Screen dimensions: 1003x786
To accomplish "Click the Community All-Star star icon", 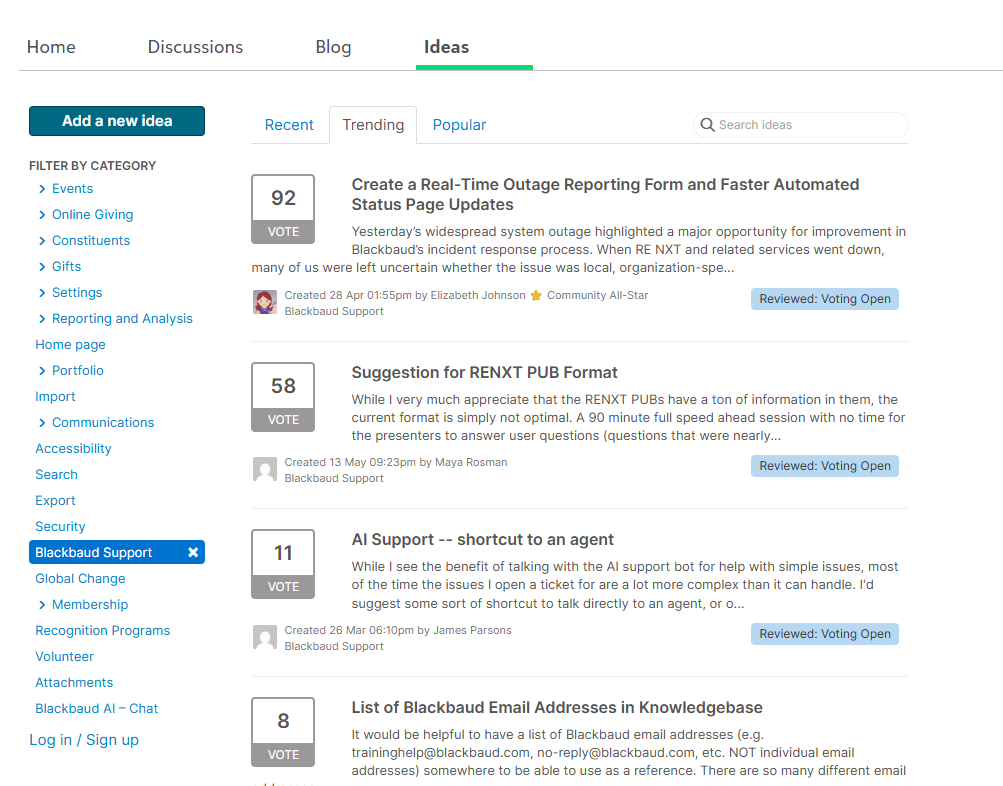I will pos(536,295).
